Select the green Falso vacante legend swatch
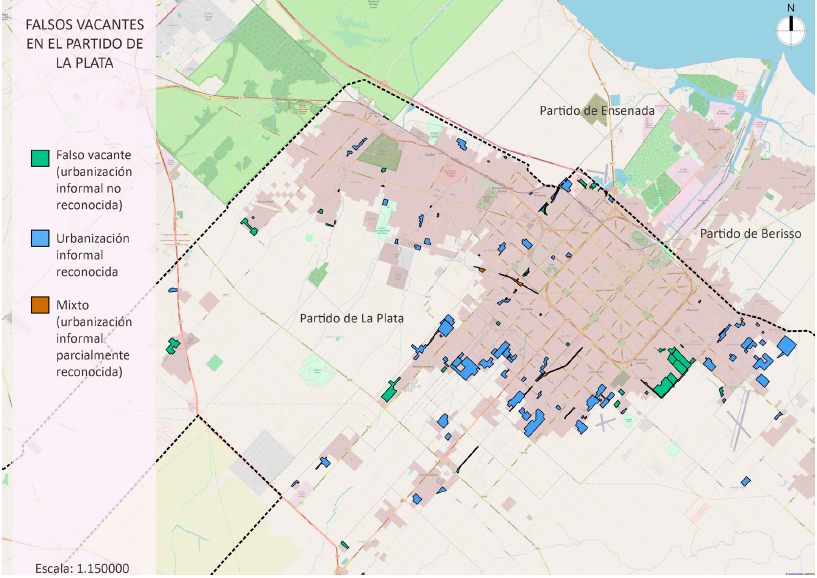 pyautogui.click(x=40, y=158)
